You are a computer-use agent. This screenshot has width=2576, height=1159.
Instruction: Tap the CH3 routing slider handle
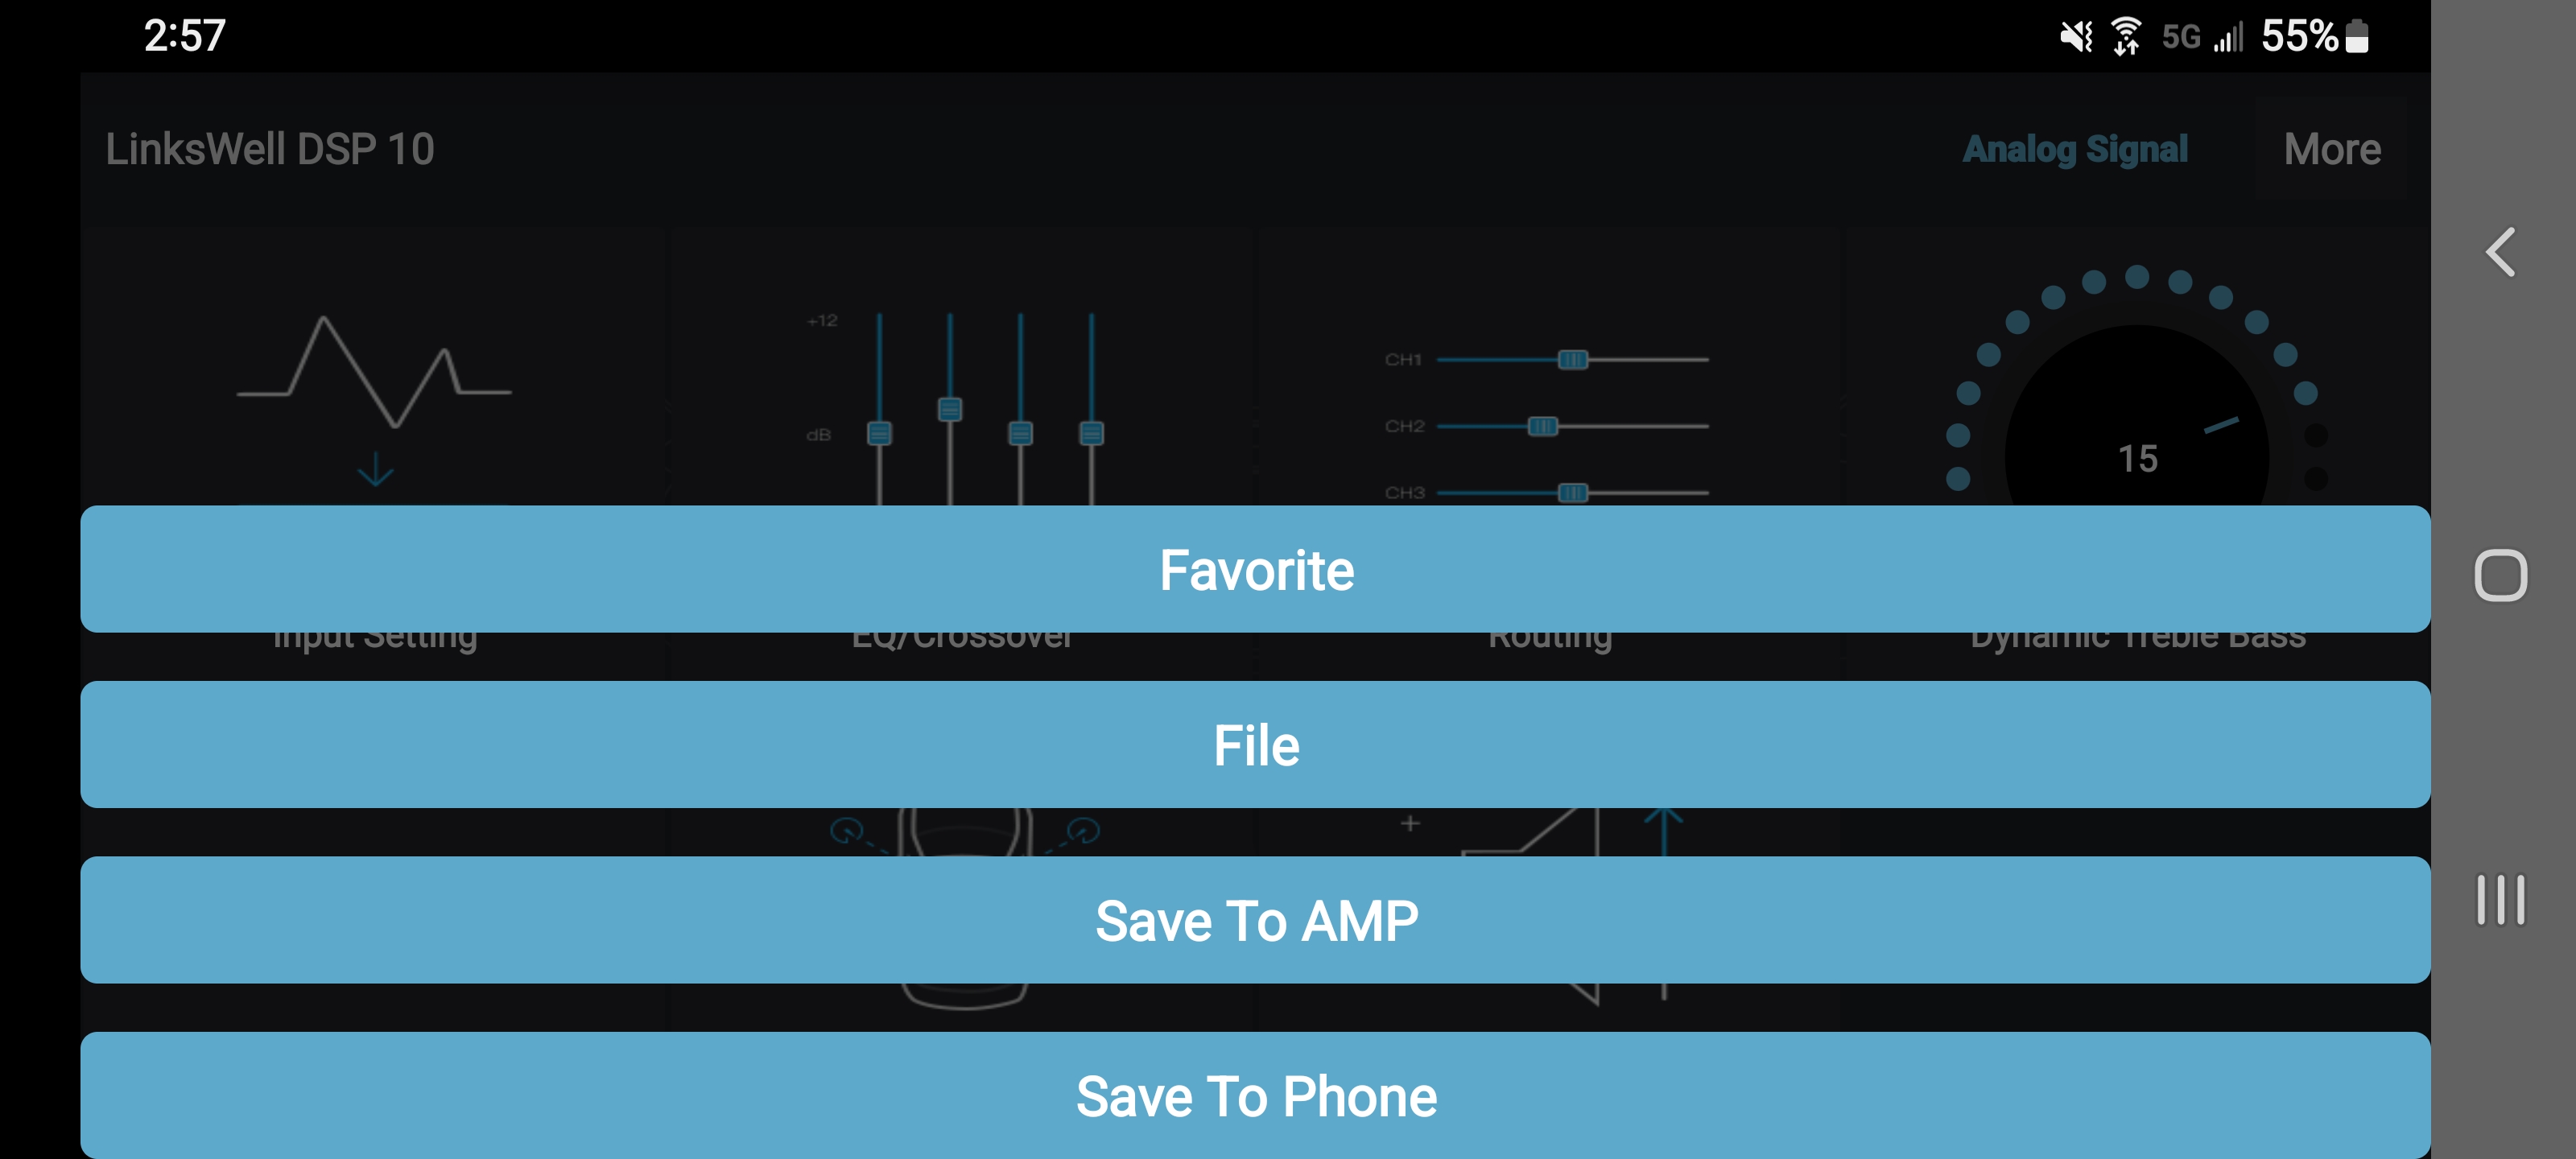(x=1572, y=493)
